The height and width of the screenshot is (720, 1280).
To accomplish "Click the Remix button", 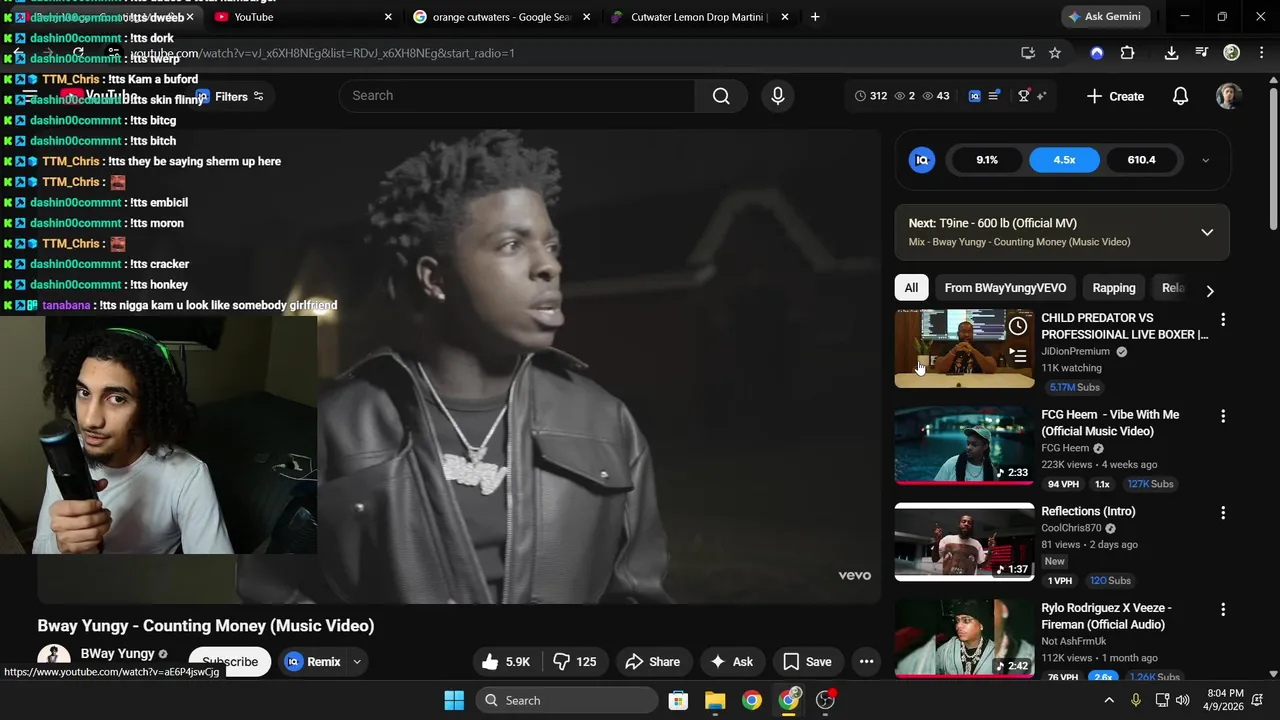I will (313, 661).
